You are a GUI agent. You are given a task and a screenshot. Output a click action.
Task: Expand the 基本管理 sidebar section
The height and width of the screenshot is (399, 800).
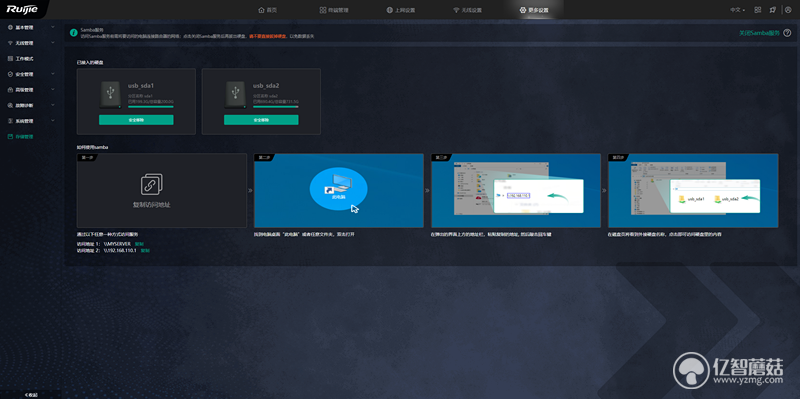point(31,28)
